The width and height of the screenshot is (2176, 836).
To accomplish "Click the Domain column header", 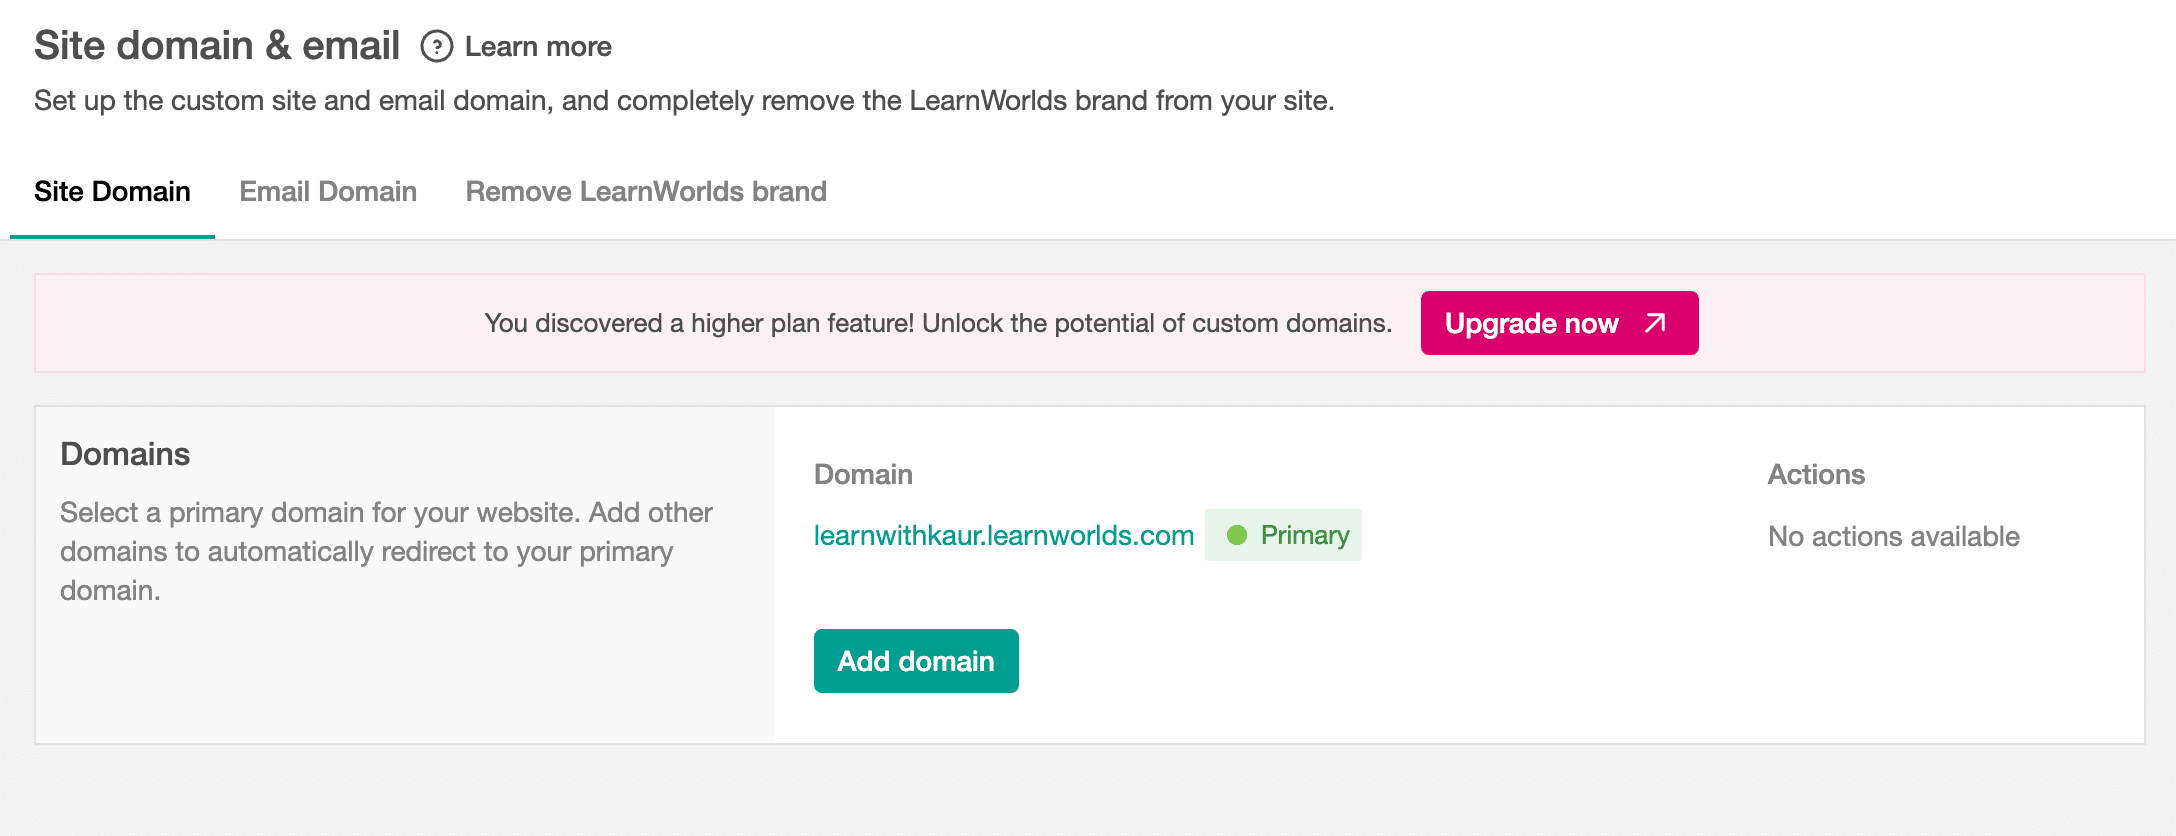I will (x=863, y=475).
